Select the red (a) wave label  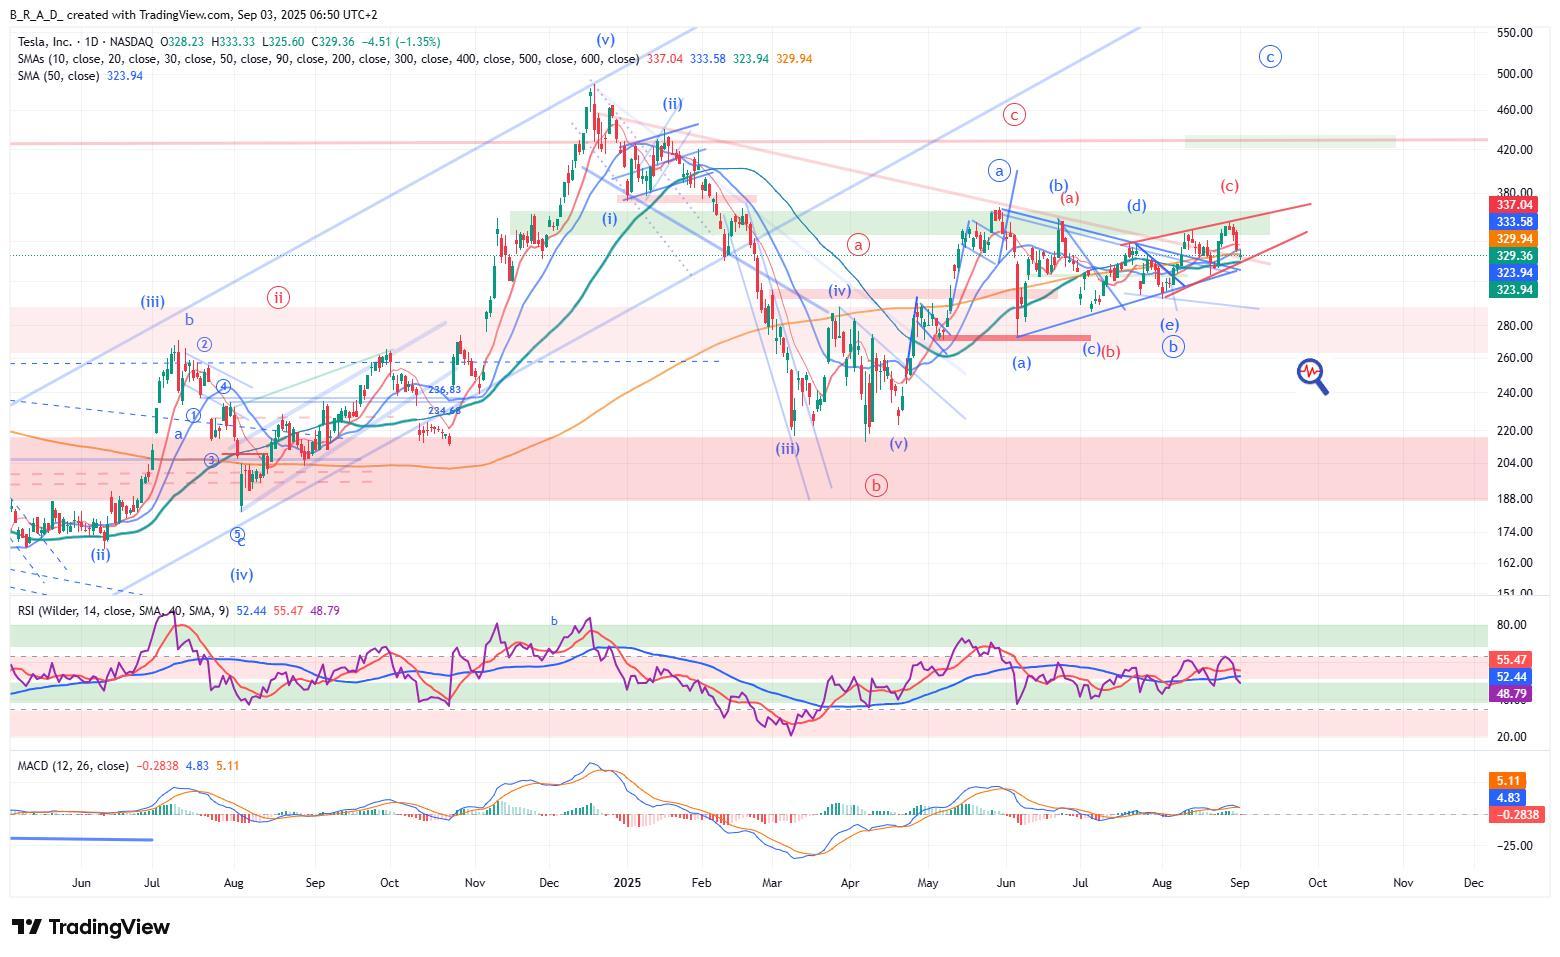[1069, 199]
